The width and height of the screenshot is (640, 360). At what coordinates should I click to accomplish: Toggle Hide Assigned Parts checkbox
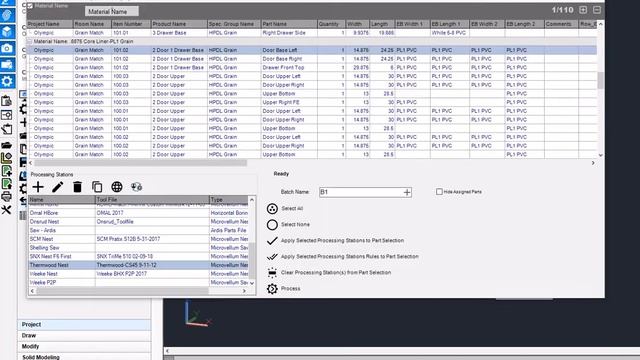pos(439,191)
